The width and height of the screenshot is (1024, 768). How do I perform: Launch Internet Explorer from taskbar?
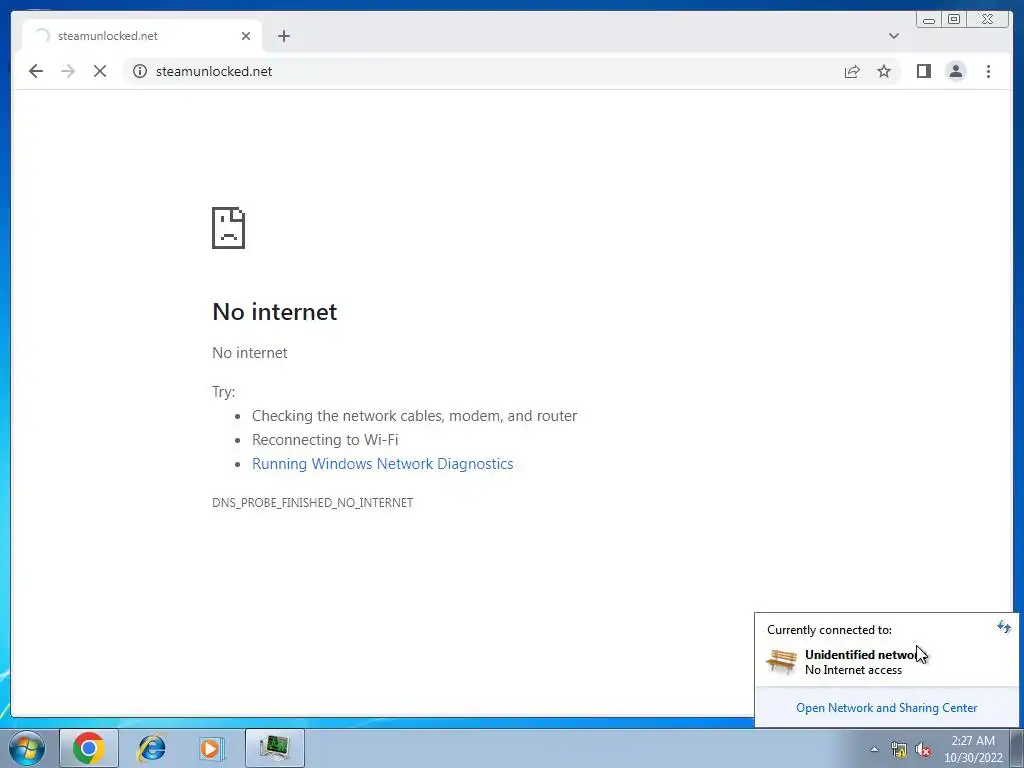click(152, 748)
